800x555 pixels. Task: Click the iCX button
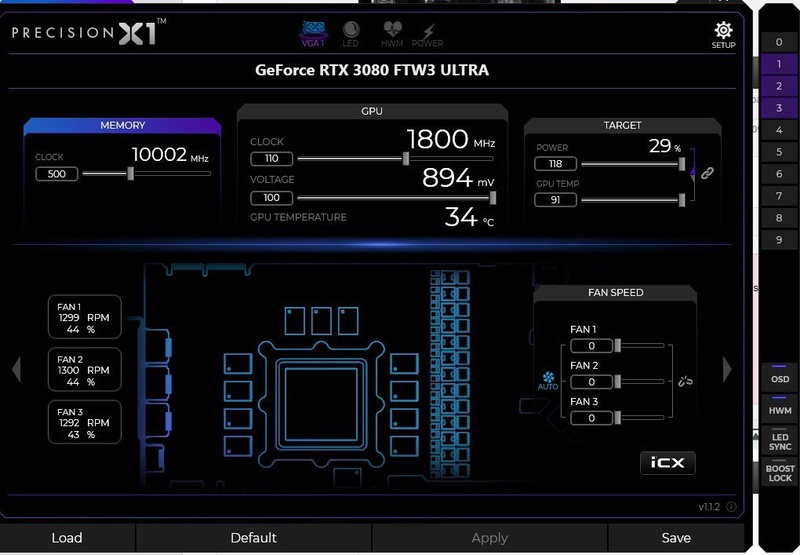point(667,463)
